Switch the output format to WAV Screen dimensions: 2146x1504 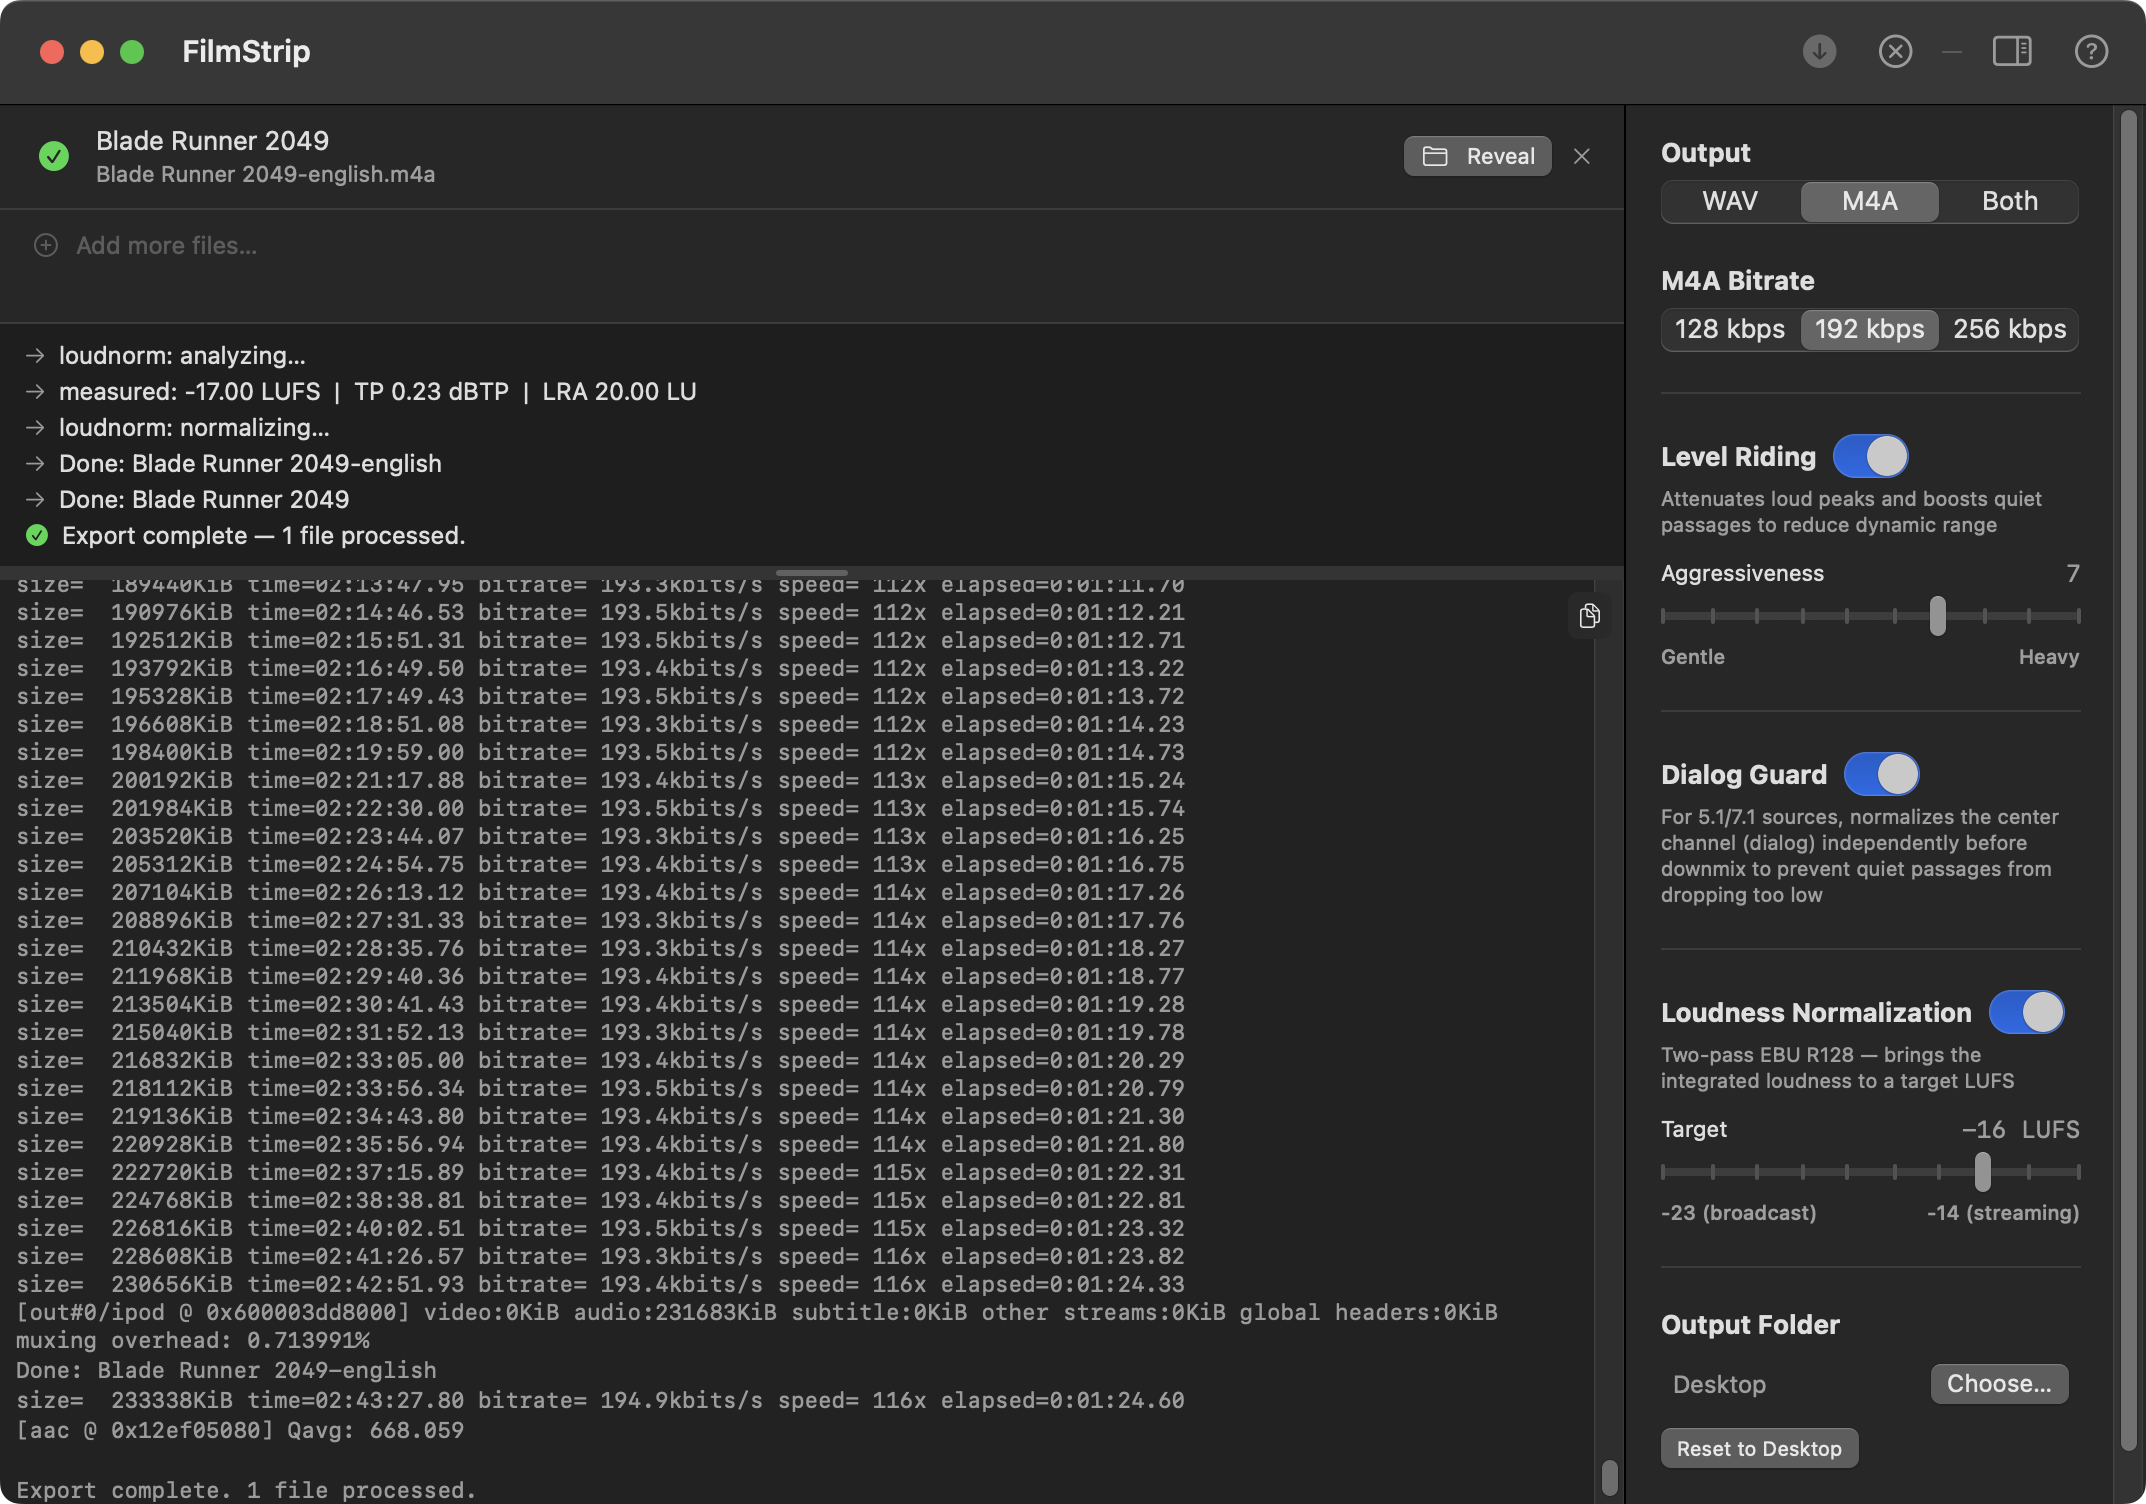point(1729,201)
